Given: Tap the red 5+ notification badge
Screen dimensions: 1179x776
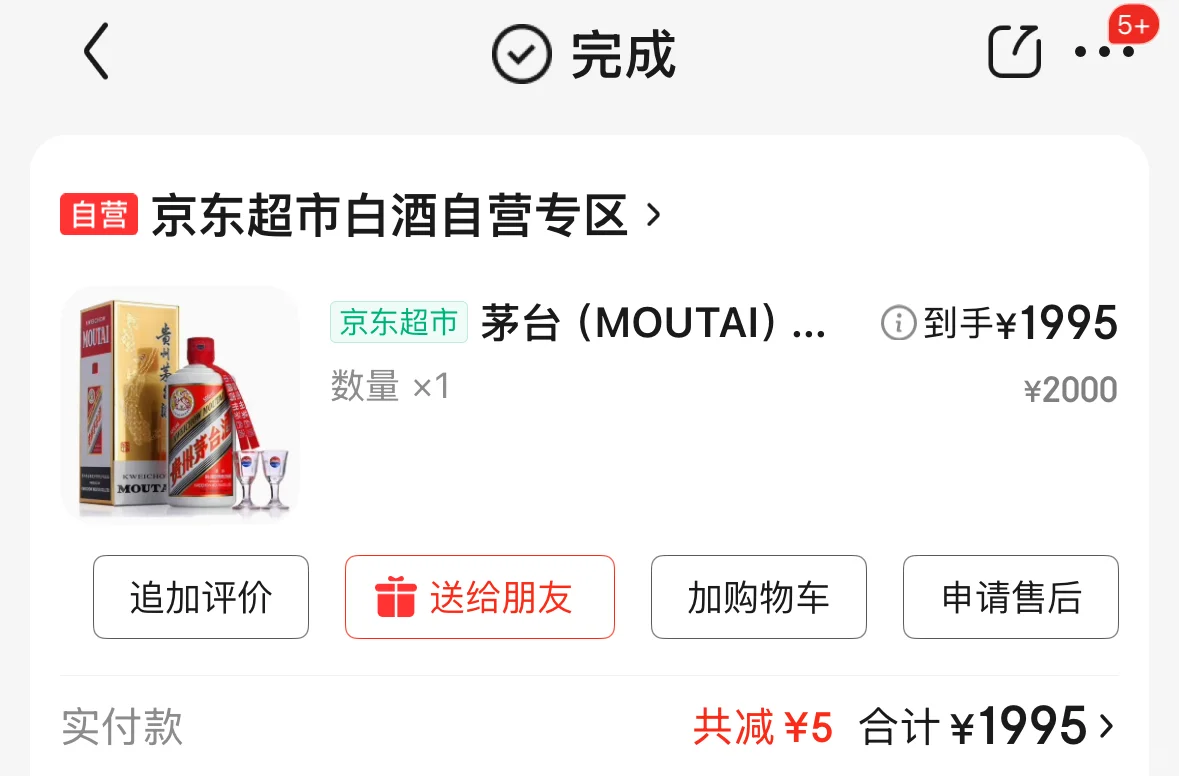Looking at the screenshot, I should pos(1133,25).
